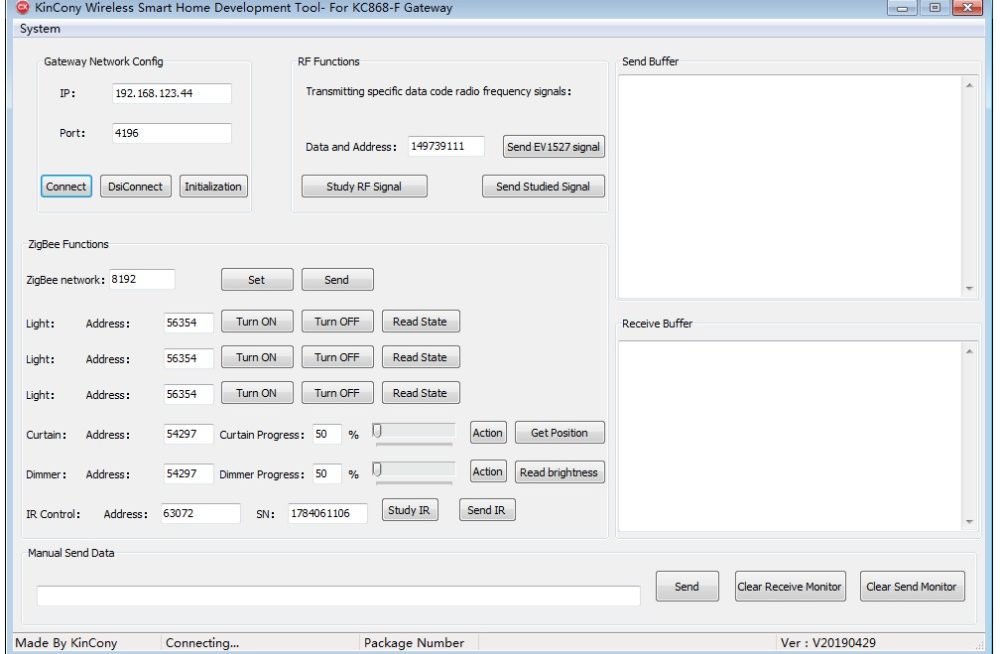Send the EV1527 signal

tap(553, 146)
